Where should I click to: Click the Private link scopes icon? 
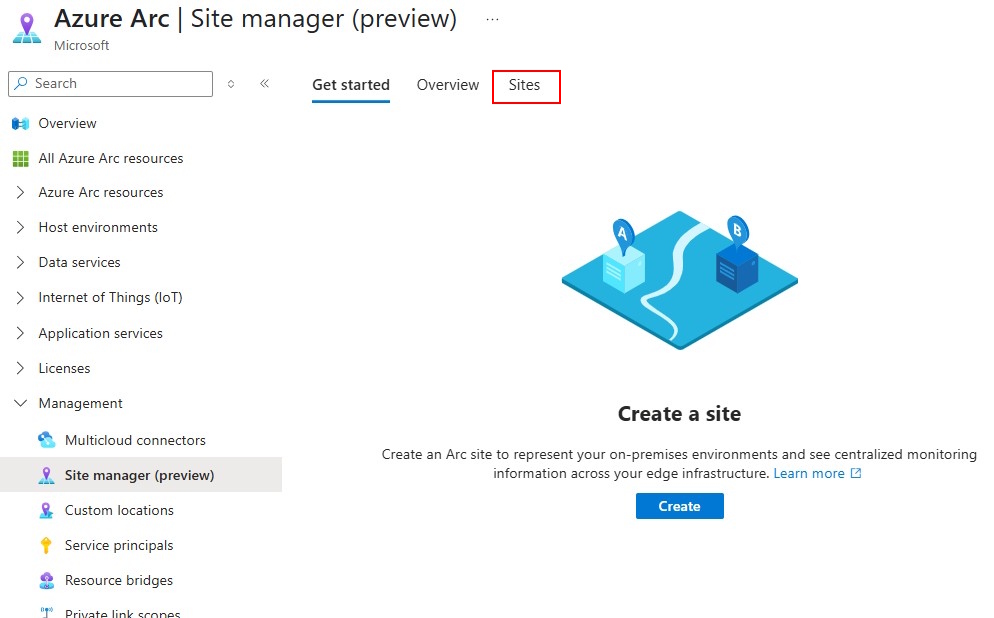click(x=46, y=612)
